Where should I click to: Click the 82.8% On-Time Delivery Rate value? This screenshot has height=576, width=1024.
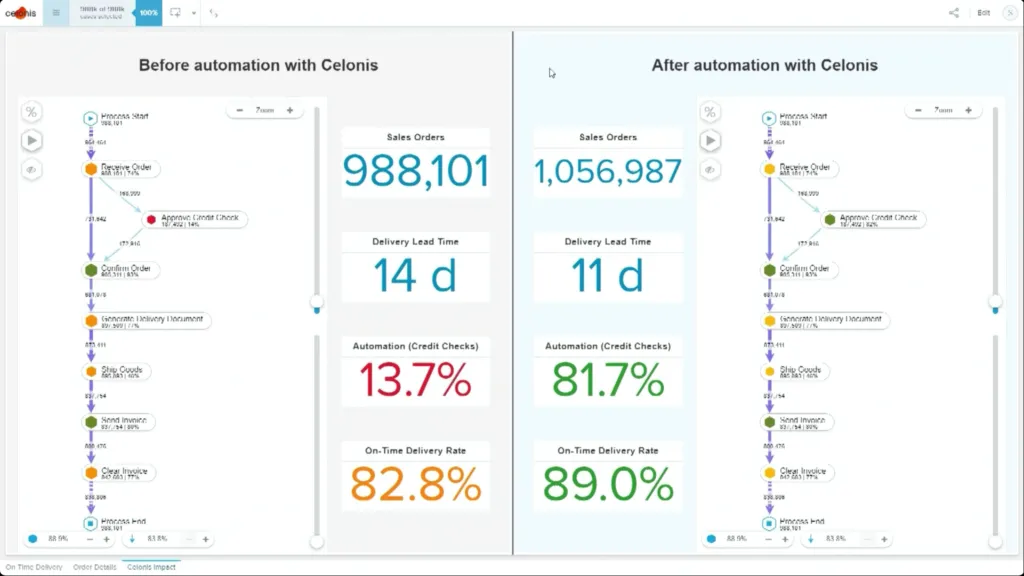click(415, 485)
